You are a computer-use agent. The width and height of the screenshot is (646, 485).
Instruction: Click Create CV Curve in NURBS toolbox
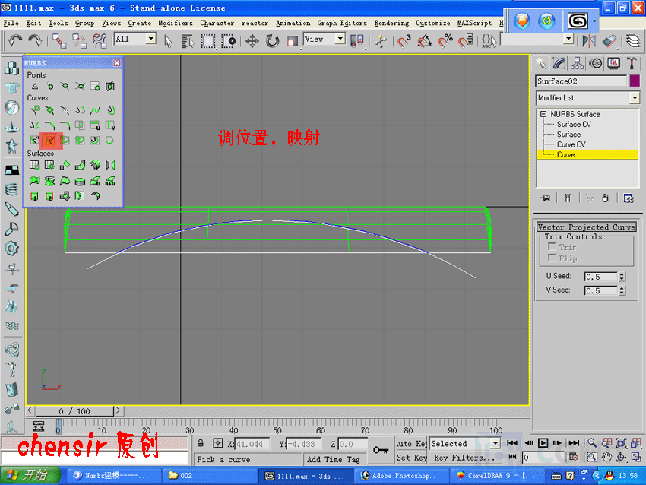(x=35, y=110)
